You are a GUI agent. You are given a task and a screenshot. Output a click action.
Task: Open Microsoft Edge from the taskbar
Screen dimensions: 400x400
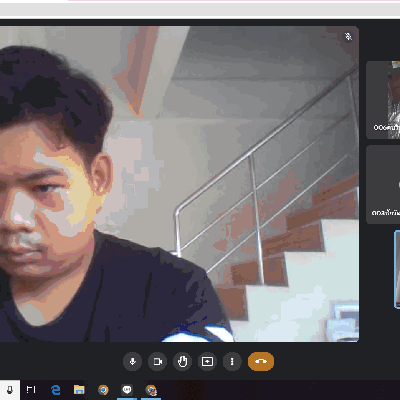pos(56,390)
